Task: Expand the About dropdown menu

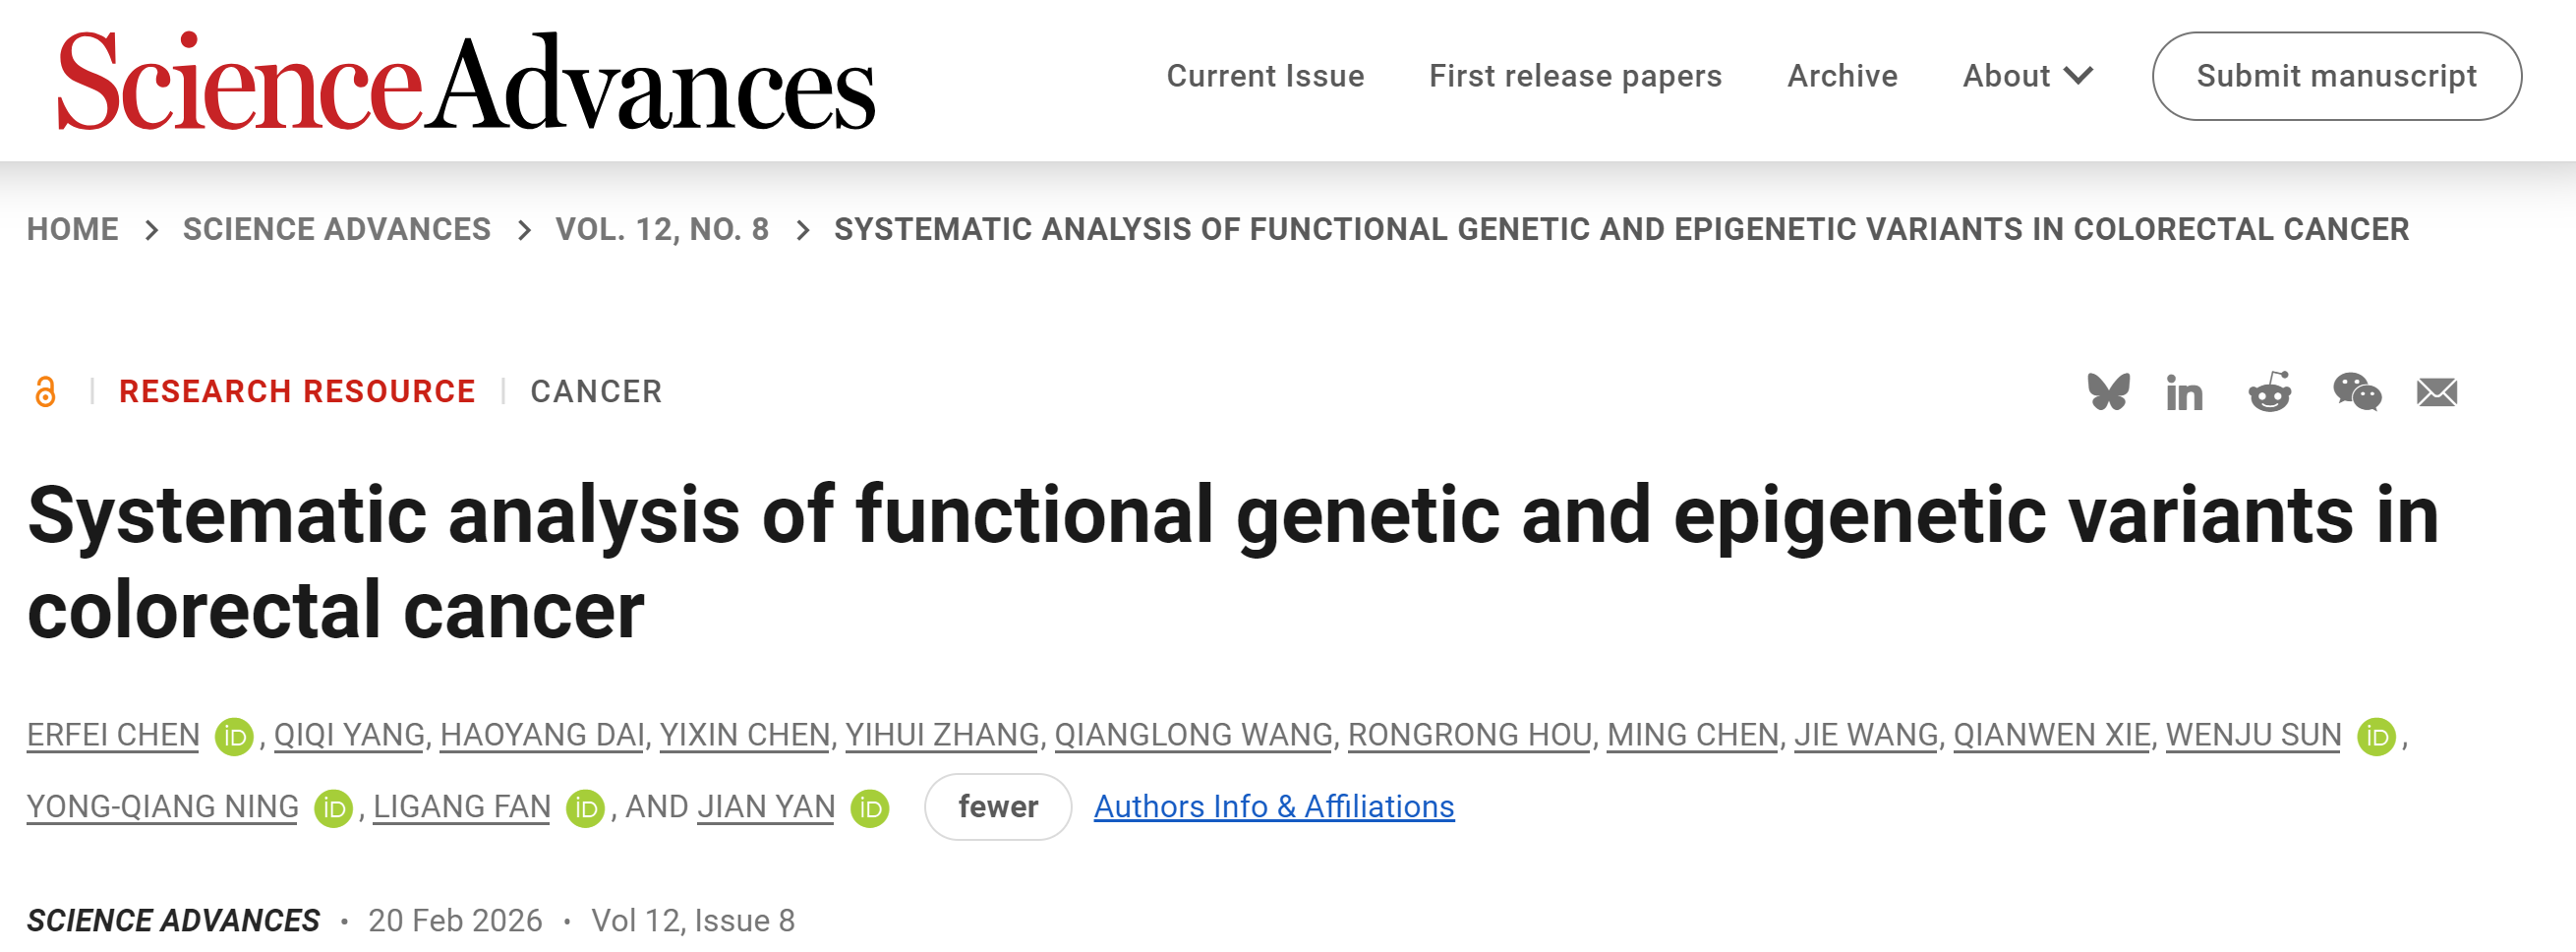Action: [x=2026, y=76]
